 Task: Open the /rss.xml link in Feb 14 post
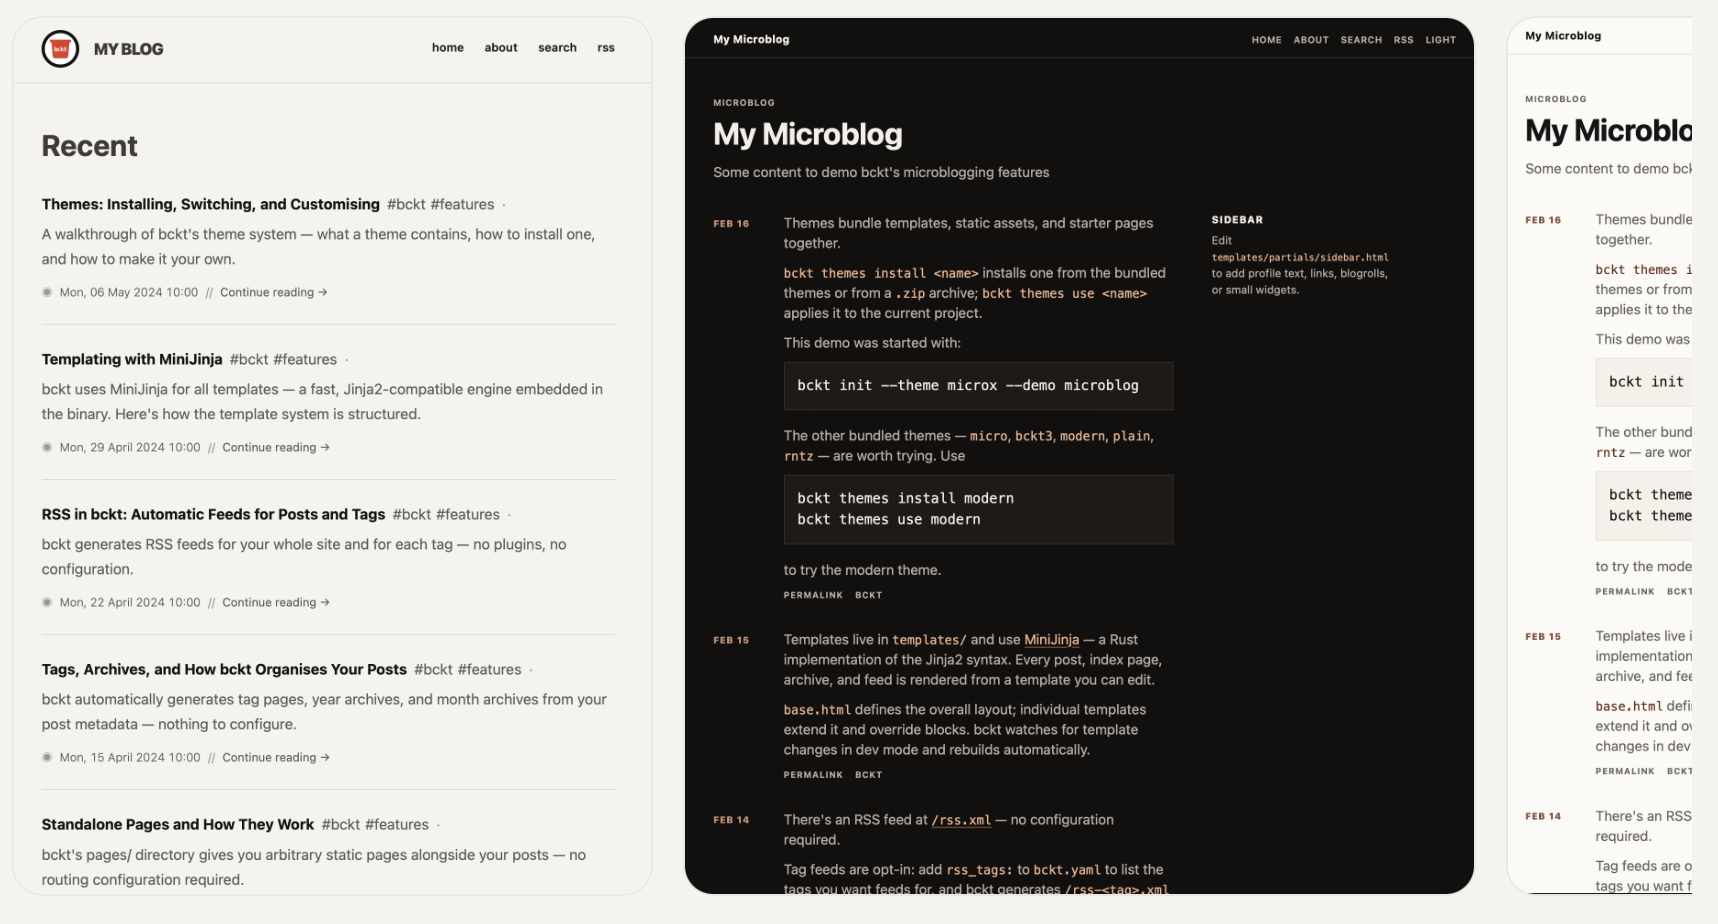(961, 820)
